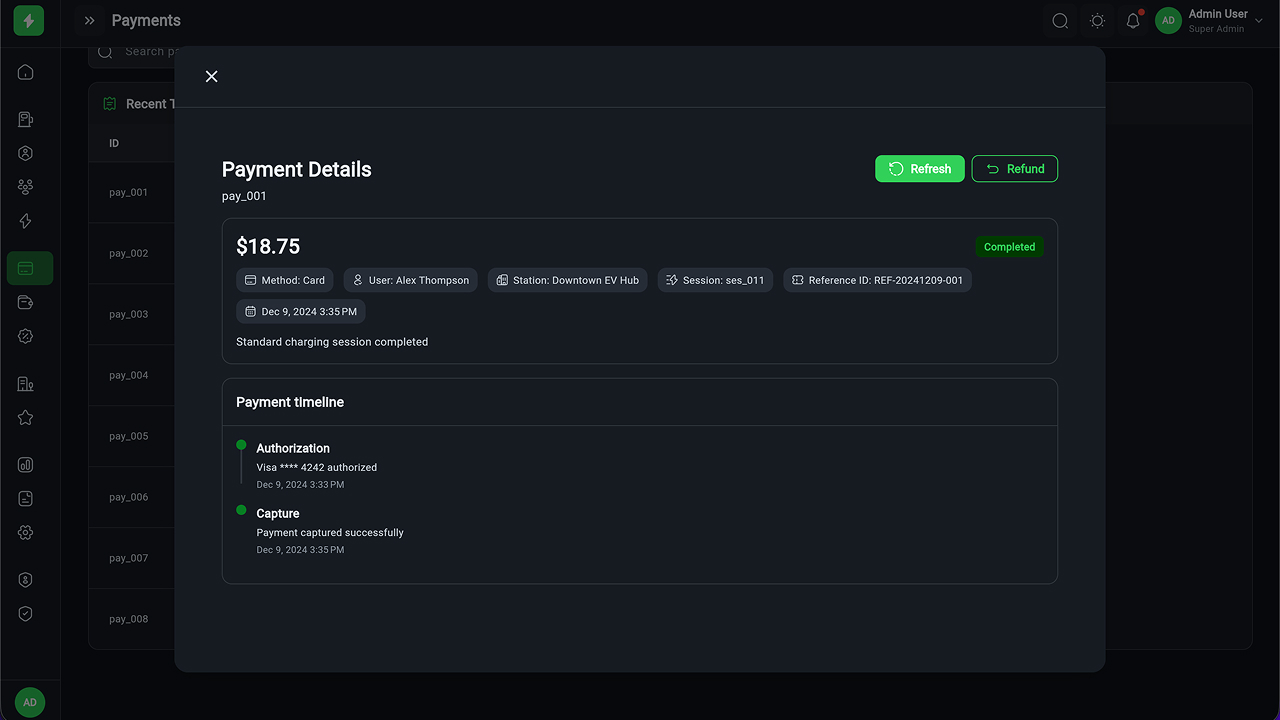This screenshot has width=1280, height=720.
Task: Open the bar chart analytics icon
Action: (x=26, y=465)
